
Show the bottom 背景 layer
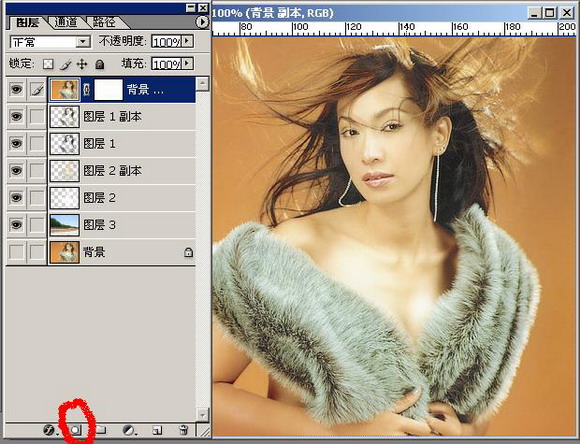click(16, 252)
